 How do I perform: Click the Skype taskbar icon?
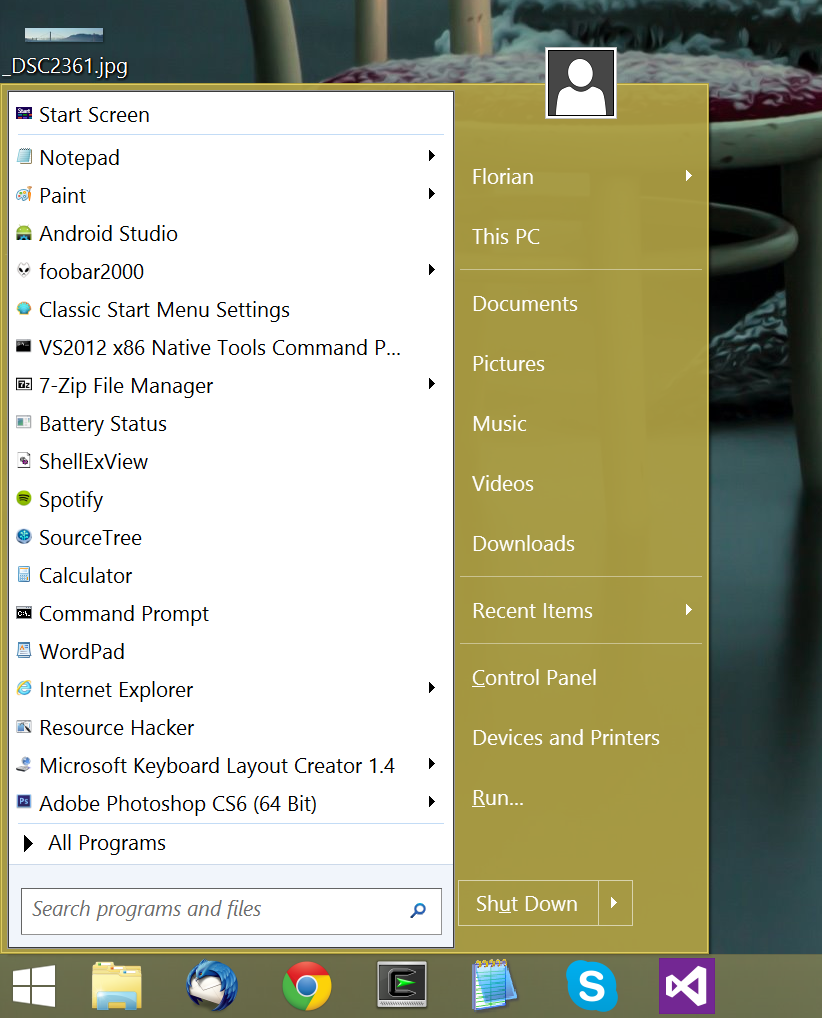[591, 986]
